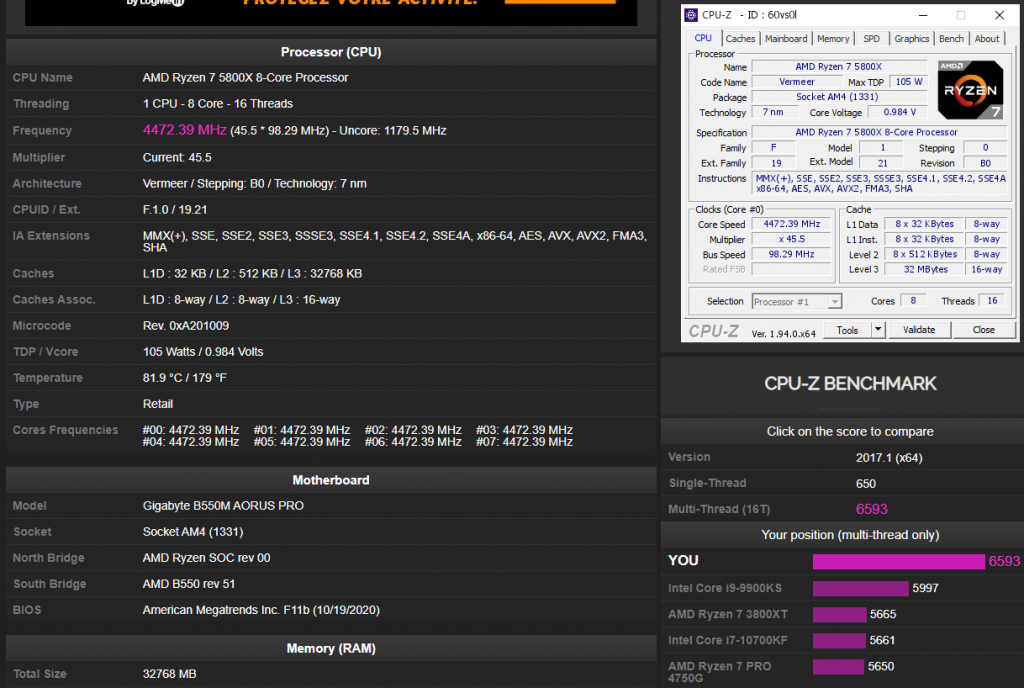The width and height of the screenshot is (1024, 688).
Task: Click the benchmark Version 2017.1 (x64) value
Action: pos(889,458)
